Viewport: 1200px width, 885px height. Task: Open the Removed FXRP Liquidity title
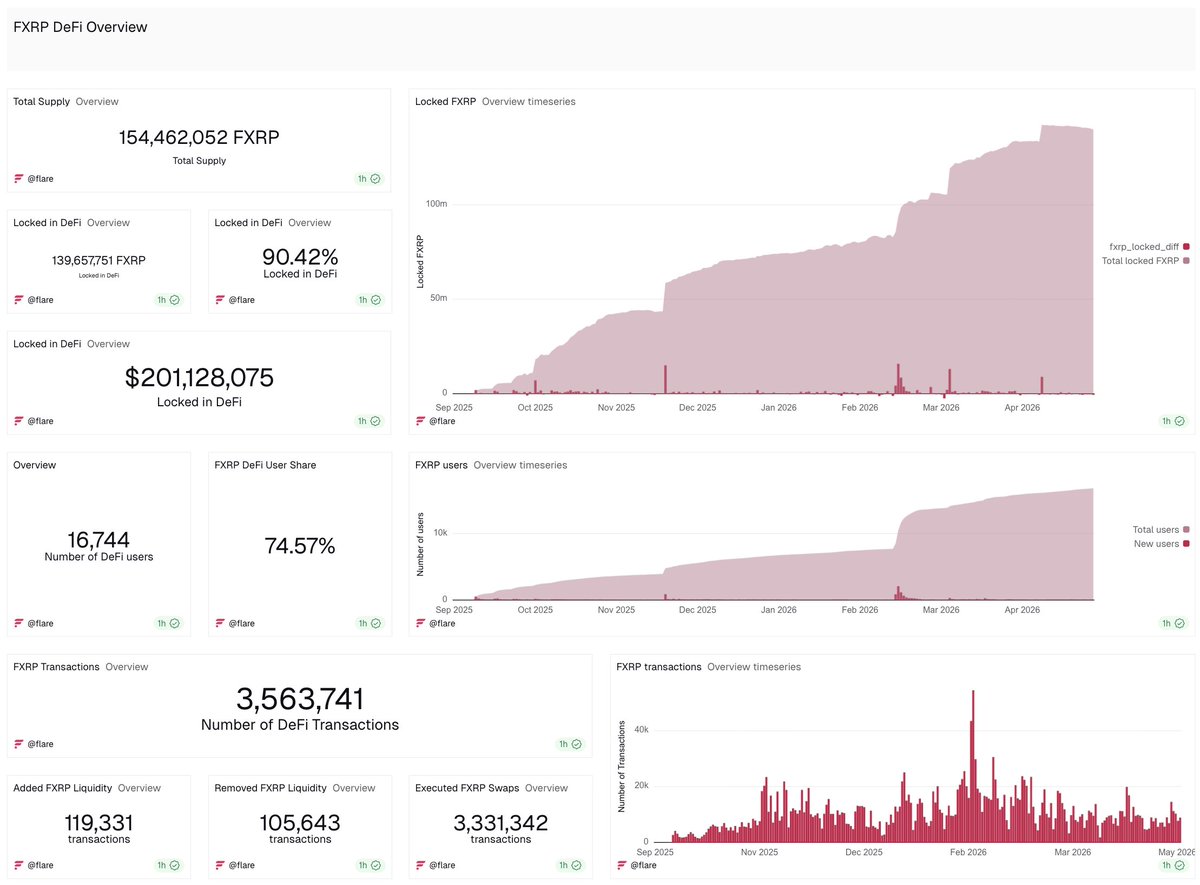click(x=270, y=788)
